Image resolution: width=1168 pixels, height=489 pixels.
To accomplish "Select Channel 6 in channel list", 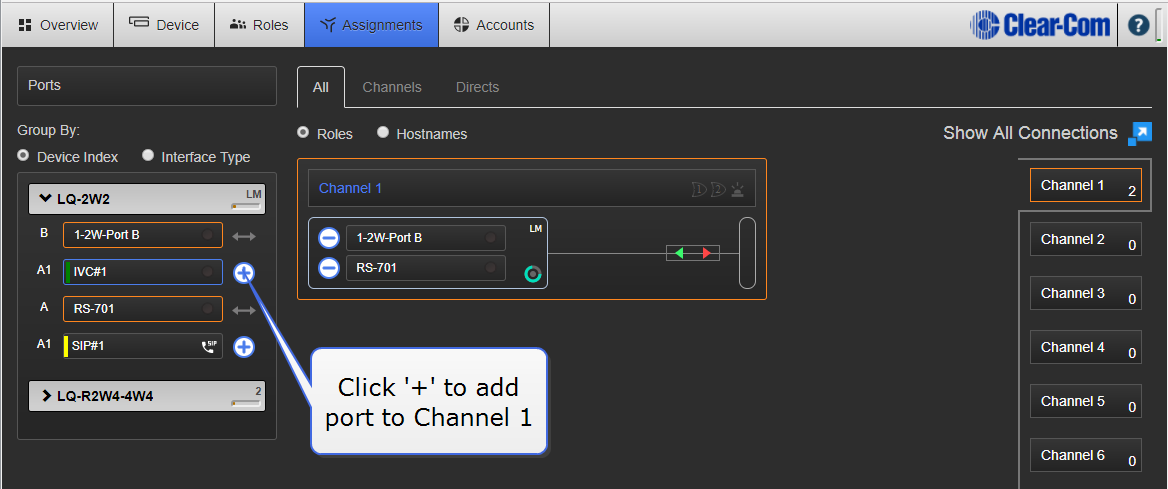I will coord(1085,455).
